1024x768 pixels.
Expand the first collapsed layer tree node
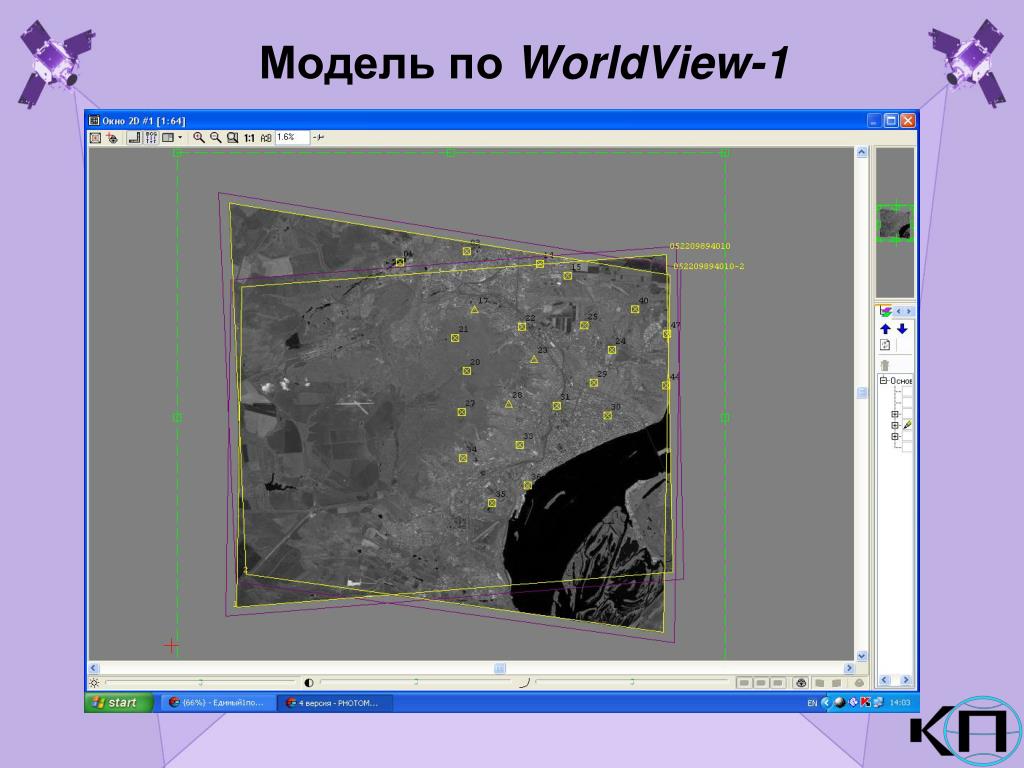[x=896, y=415]
